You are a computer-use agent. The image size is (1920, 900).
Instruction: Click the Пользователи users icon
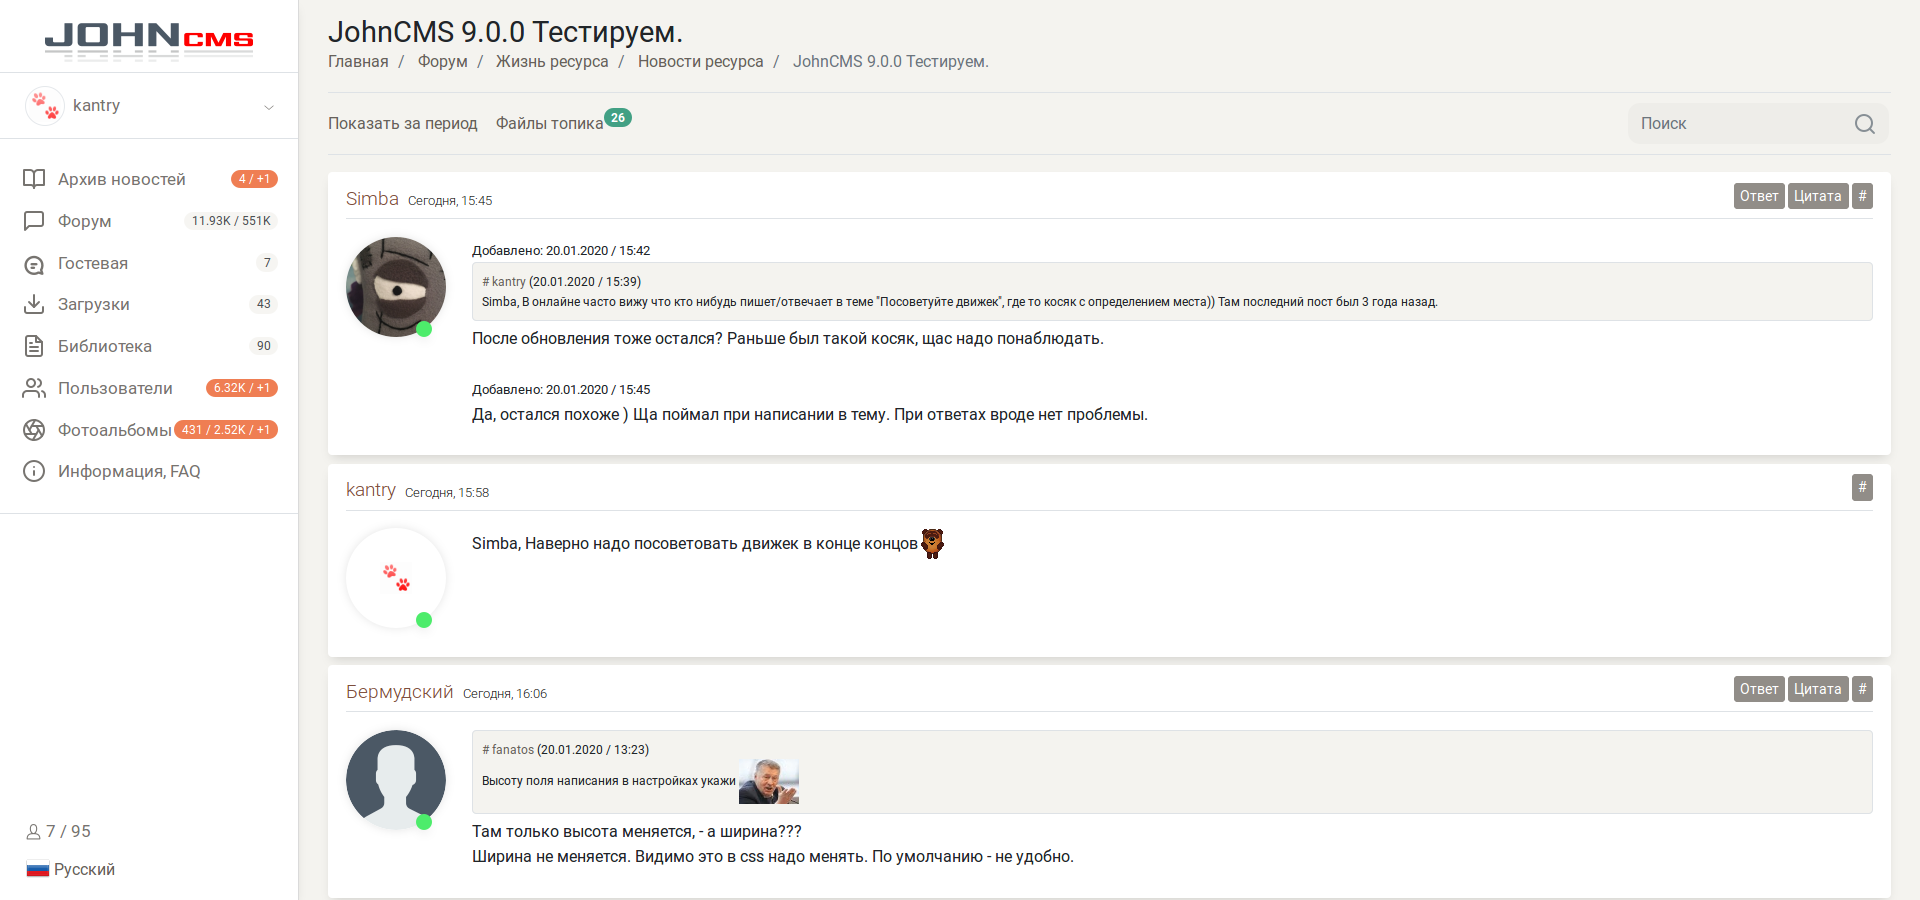(34, 388)
